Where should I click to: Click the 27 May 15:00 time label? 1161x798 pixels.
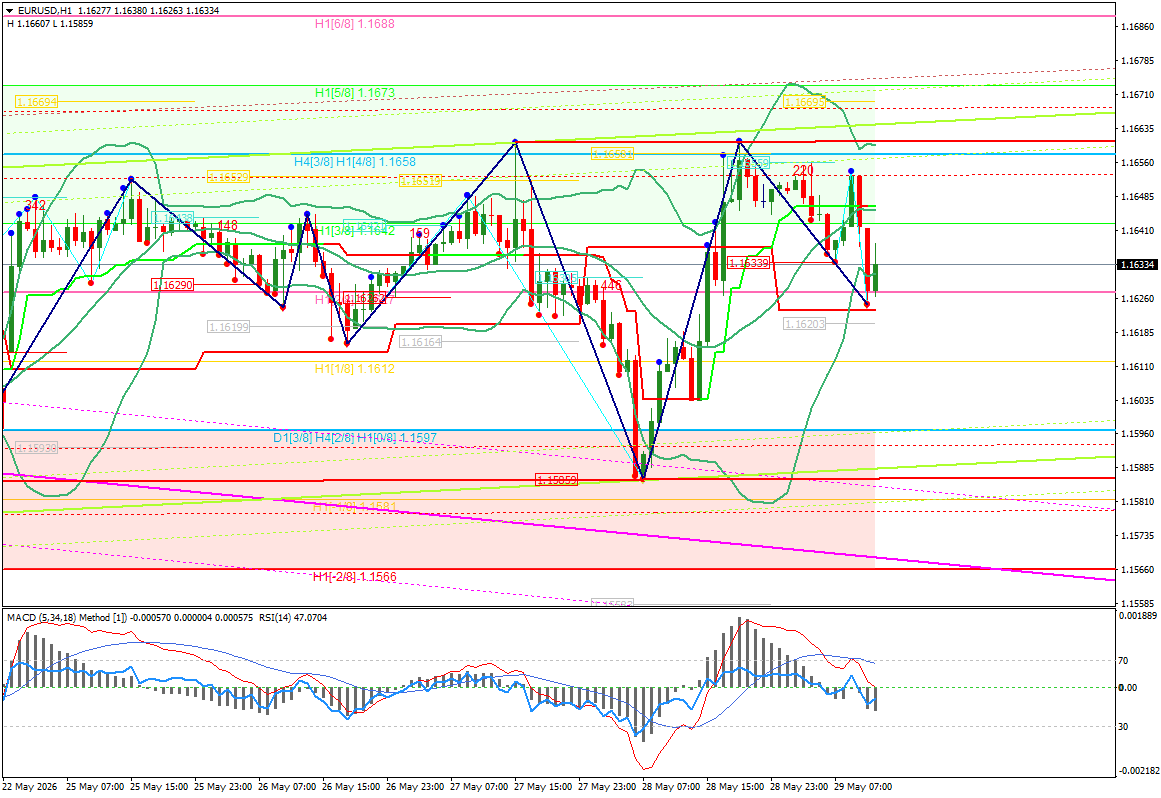(x=542, y=787)
